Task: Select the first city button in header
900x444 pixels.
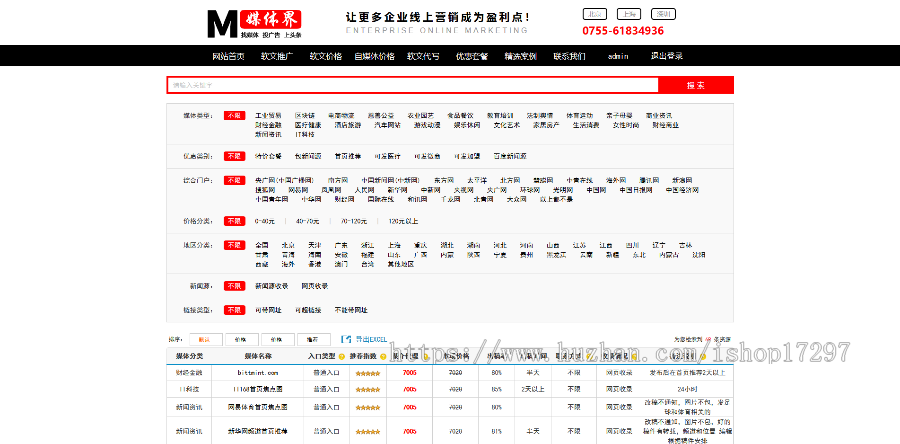Action: (x=595, y=14)
